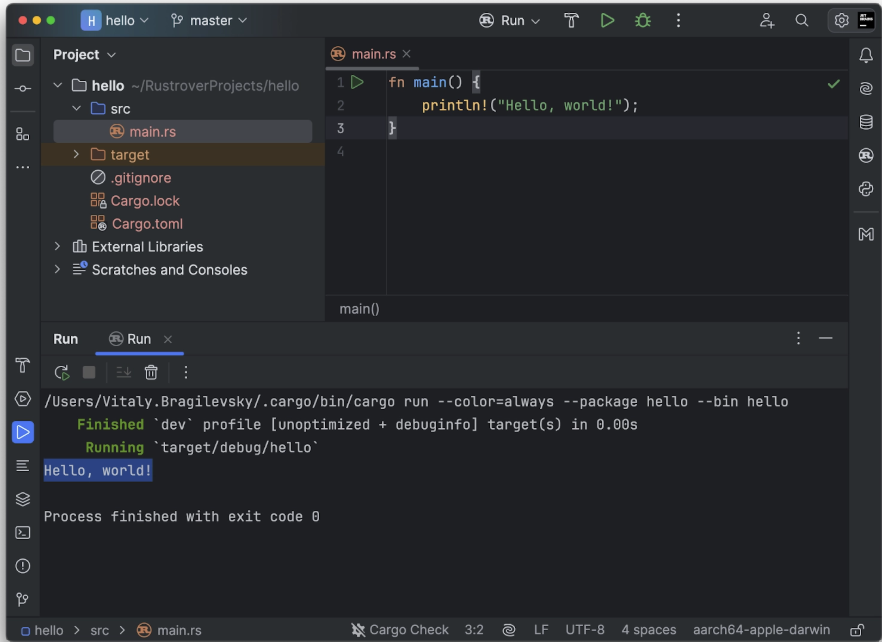Expand the target folder
This screenshot has width=882, height=642.
click(x=76, y=155)
